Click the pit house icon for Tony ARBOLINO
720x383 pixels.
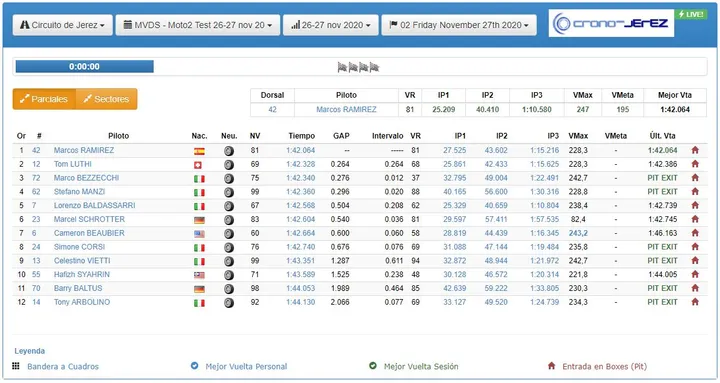pyautogui.click(x=695, y=301)
